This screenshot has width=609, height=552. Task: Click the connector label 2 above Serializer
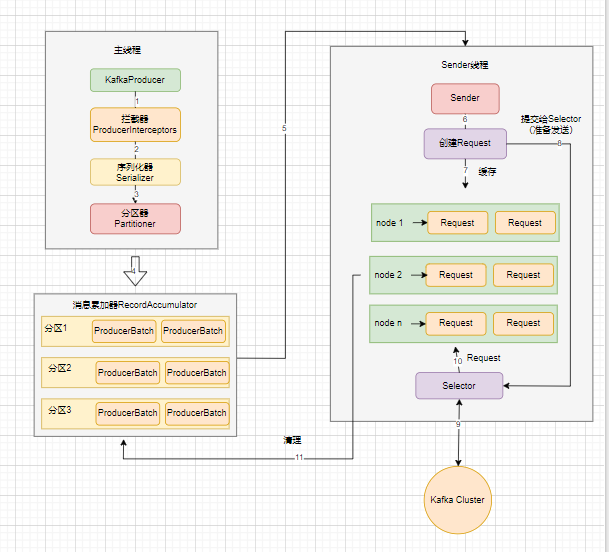click(136, 149)
